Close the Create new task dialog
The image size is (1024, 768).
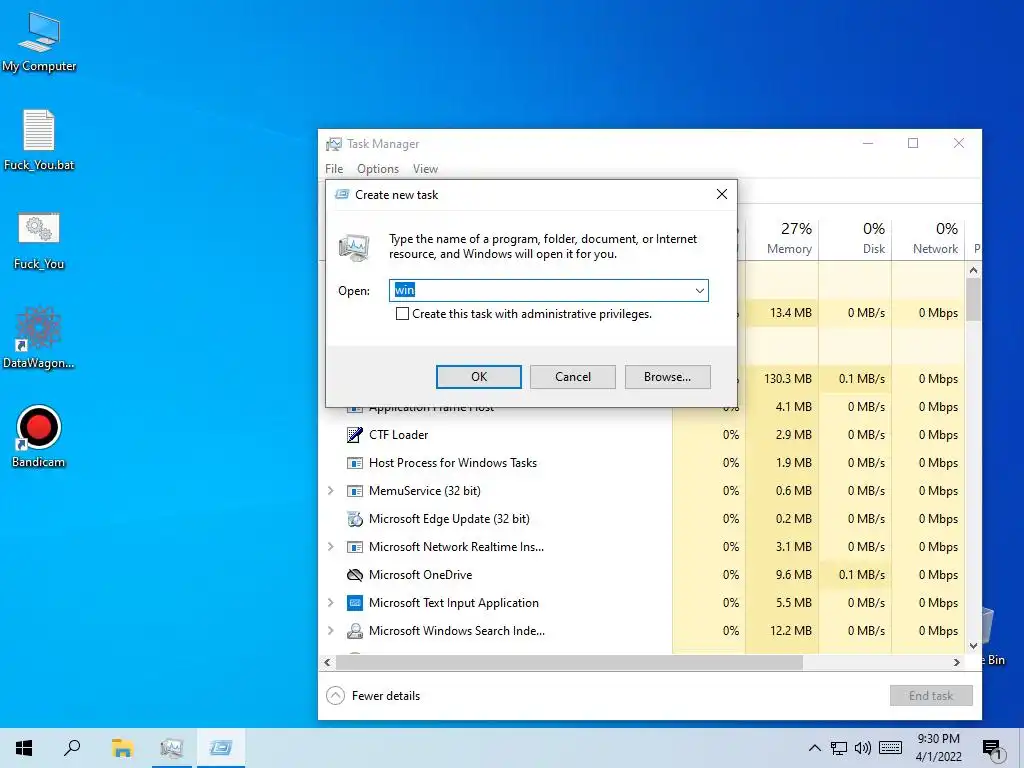coord(722,194)
